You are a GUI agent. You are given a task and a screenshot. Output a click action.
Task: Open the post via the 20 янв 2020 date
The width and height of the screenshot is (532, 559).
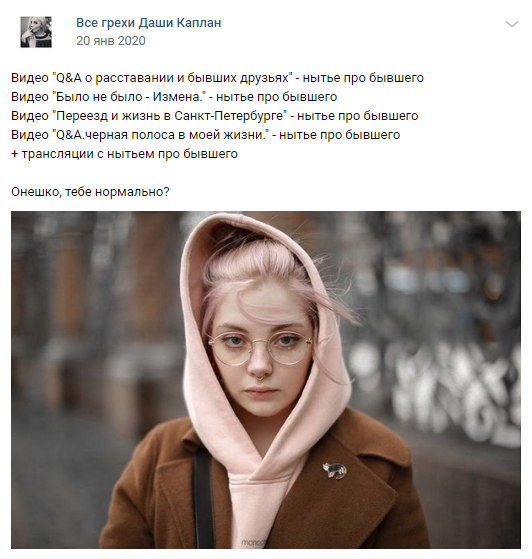pyautogui.click(x=111, y=41)
